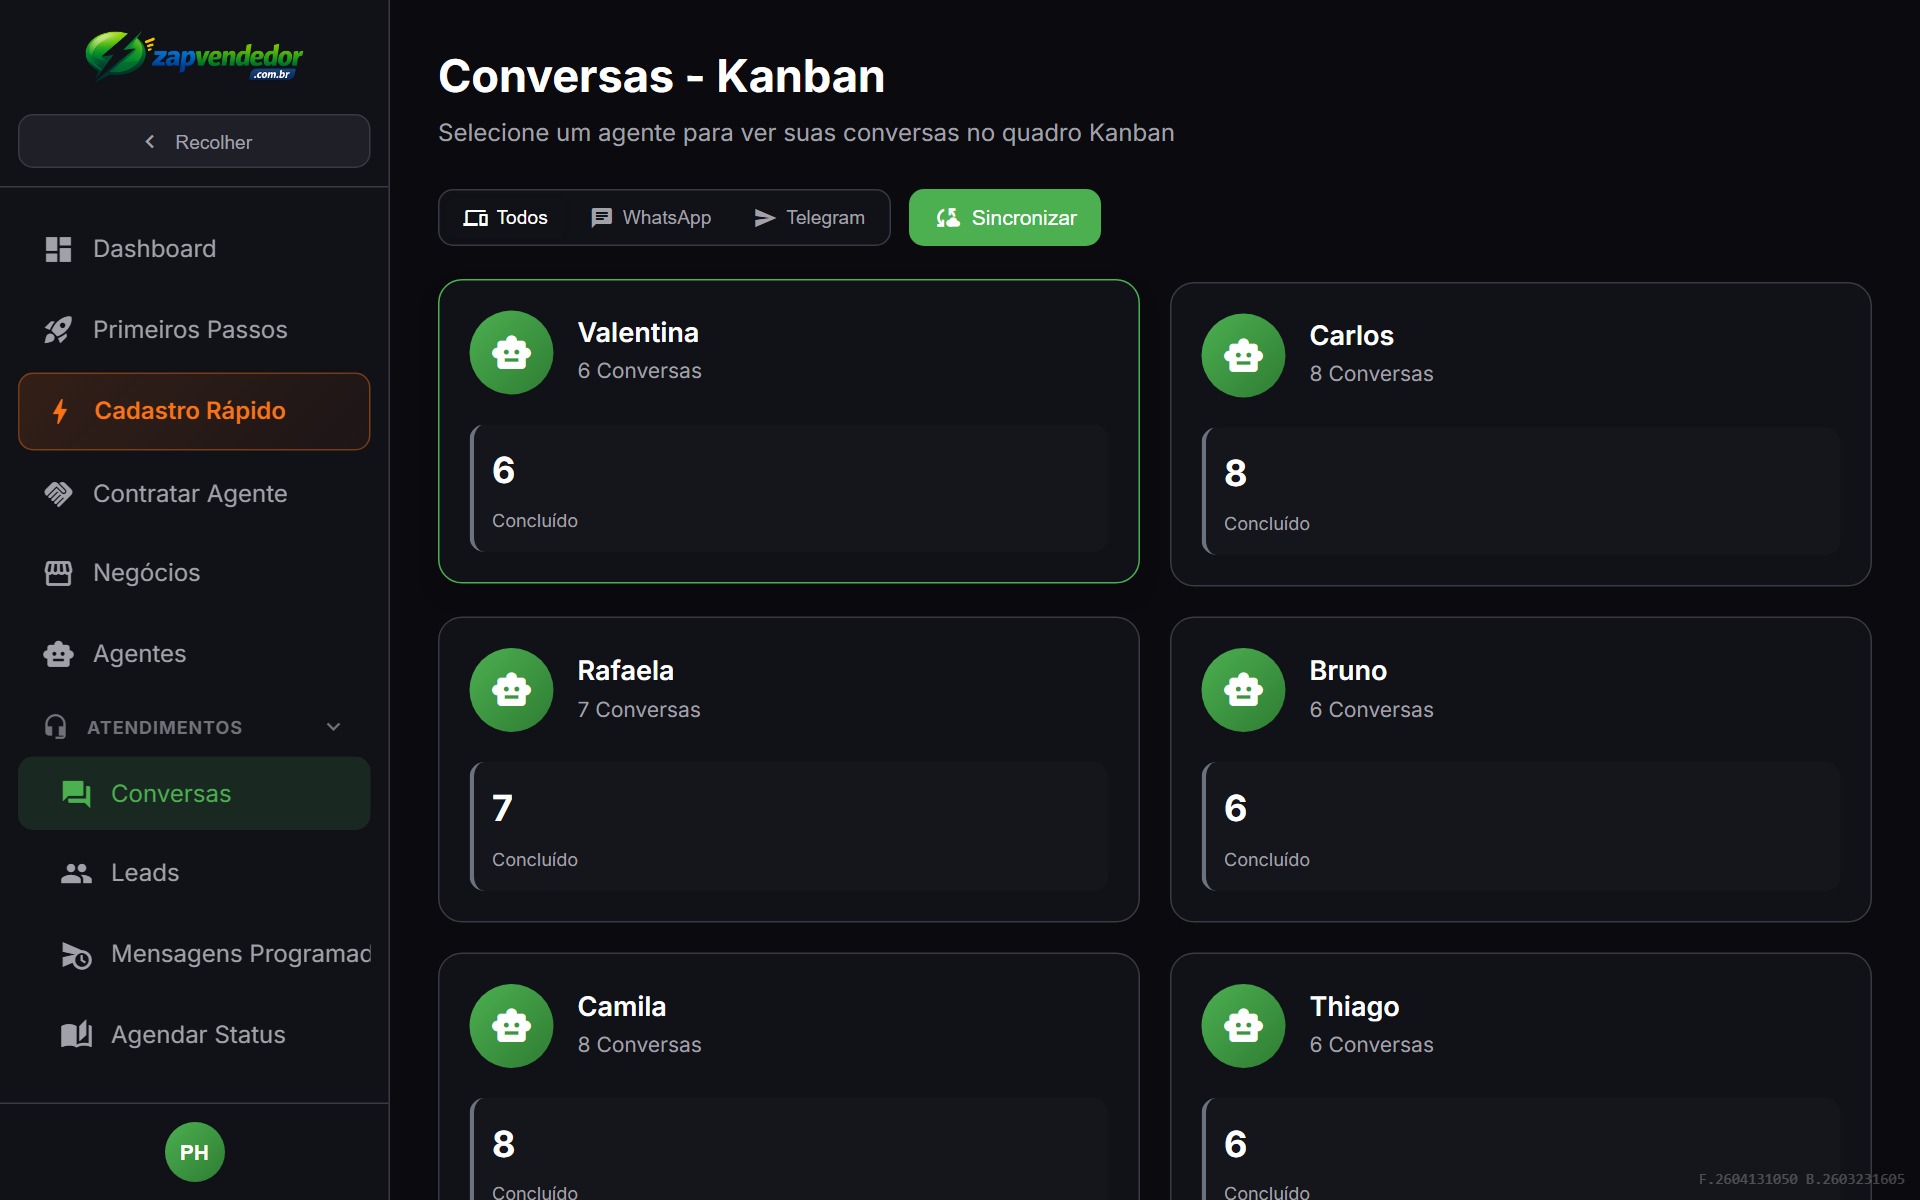Select the Negócios store icon
Screen dimensions: 1920x1200
pos(58,573)
